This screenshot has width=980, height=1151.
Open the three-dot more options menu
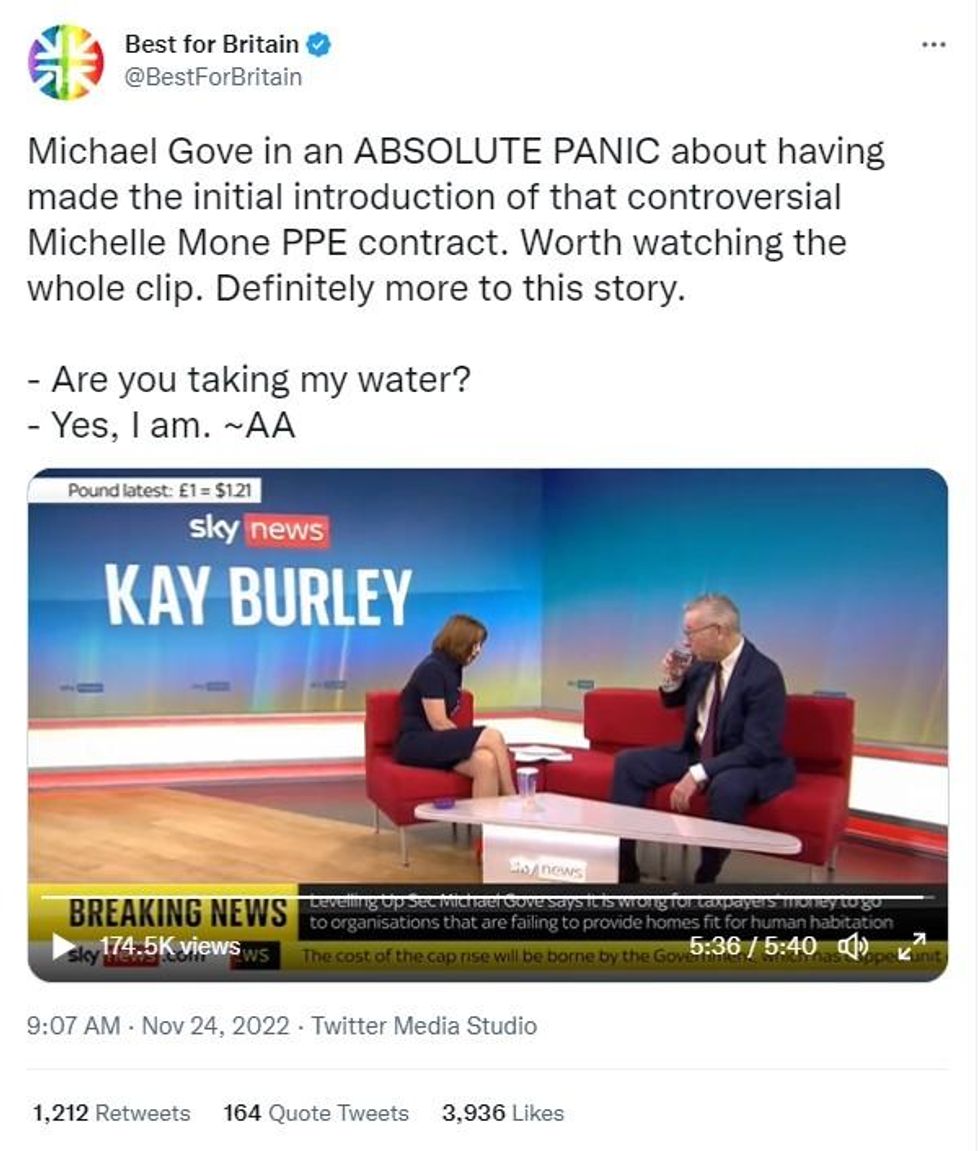pos(933,46)
